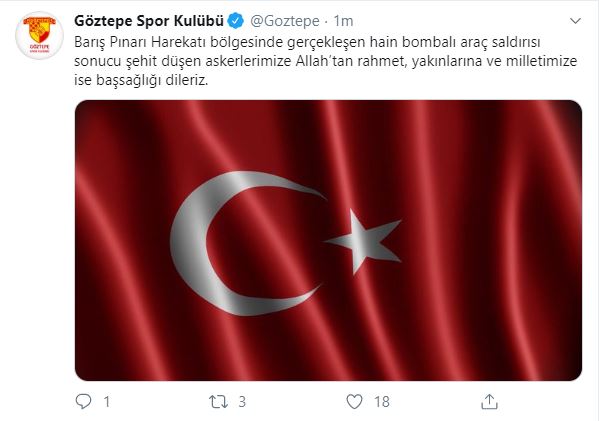Expand the tweet options chevron

[x=575, y=21]
